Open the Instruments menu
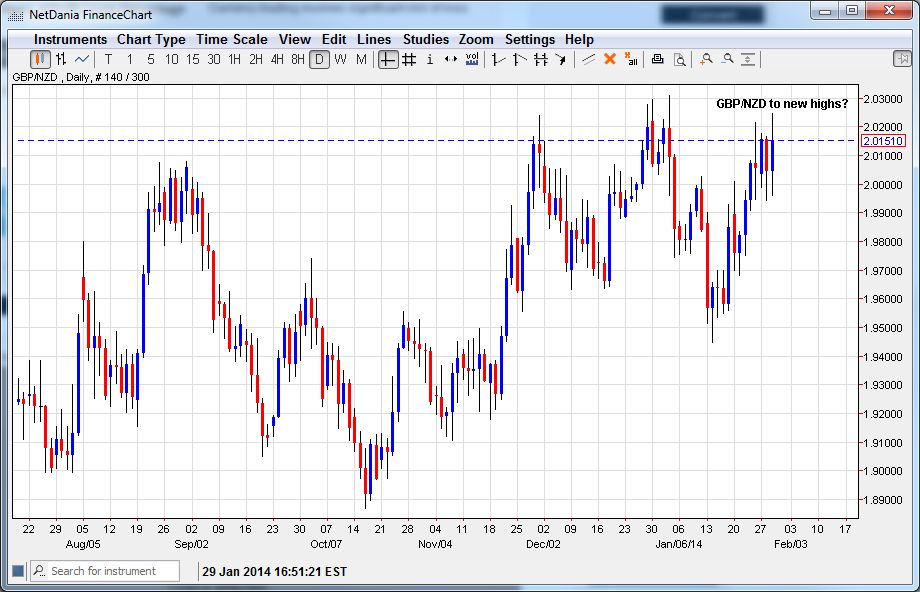The height and width of the screenshot is (592, 920). (x=70, y=39)
